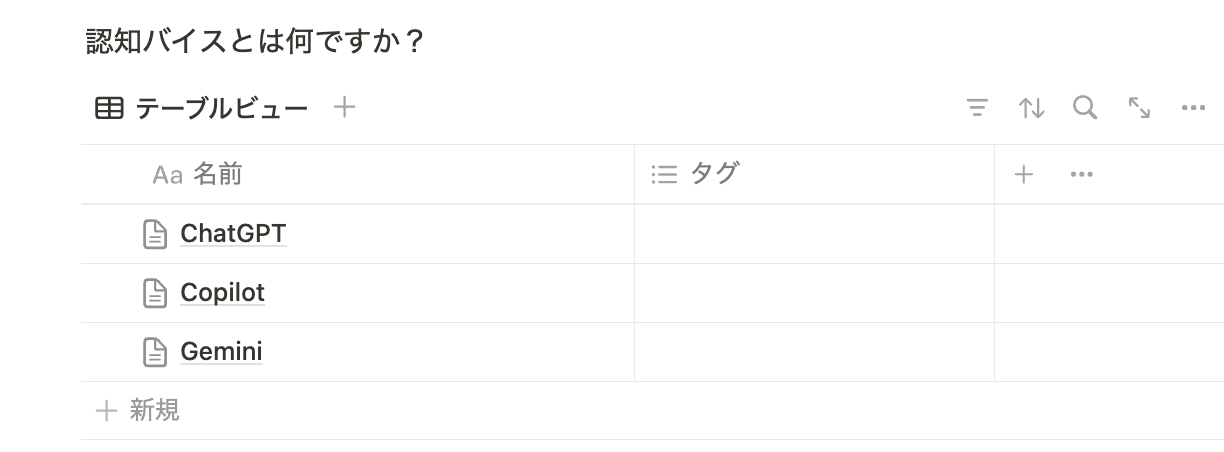Add a new property column
1224x452 pixels.
1023,175
